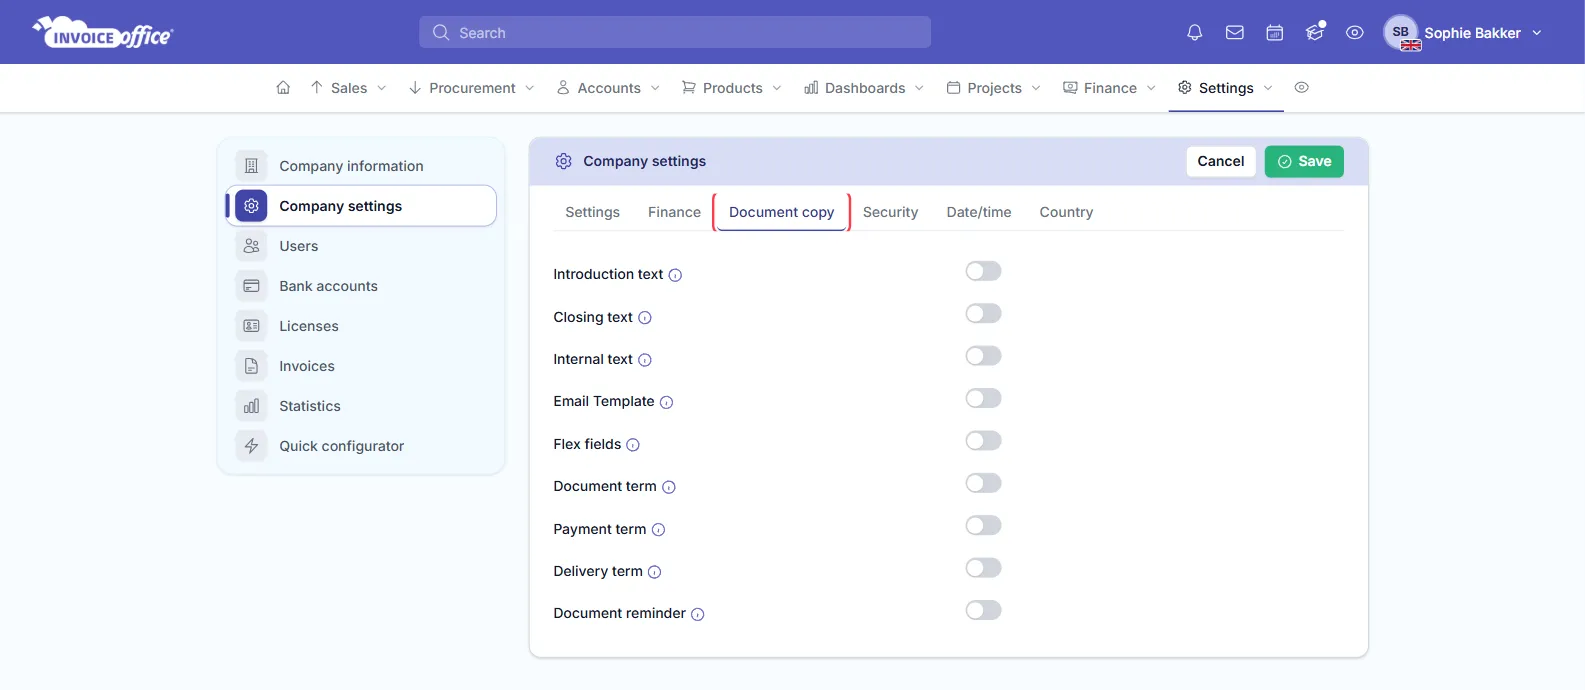Image resolution: width=1585 pixels, height=690 pixels.
Task: Open Users in sidebar
Action: [x=361, y=246]
